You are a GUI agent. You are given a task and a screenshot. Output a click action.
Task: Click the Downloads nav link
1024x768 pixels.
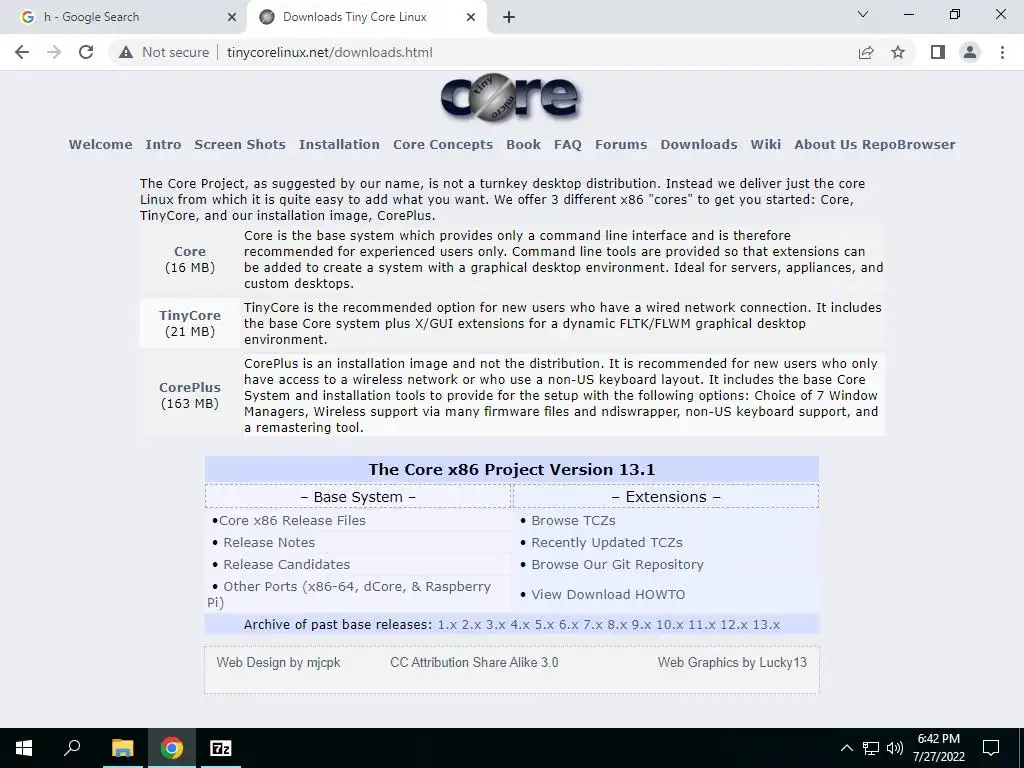point(699,144)
